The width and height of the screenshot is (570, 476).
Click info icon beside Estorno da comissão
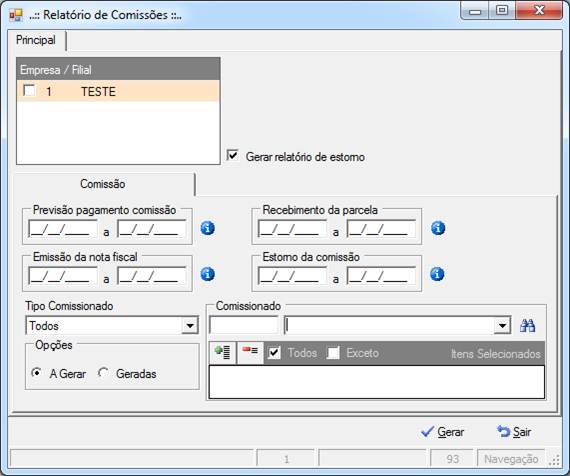tap(437, 274)
